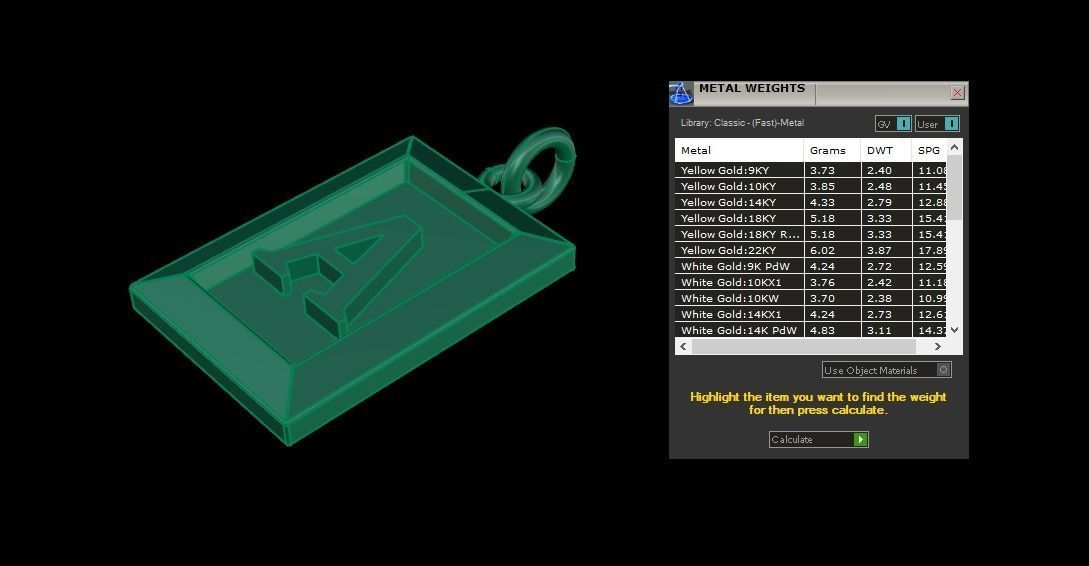This screenshot has height=566, width=1089.
Task: Select the Yellow Gold:18KY R... row
Action: point(810,234)
